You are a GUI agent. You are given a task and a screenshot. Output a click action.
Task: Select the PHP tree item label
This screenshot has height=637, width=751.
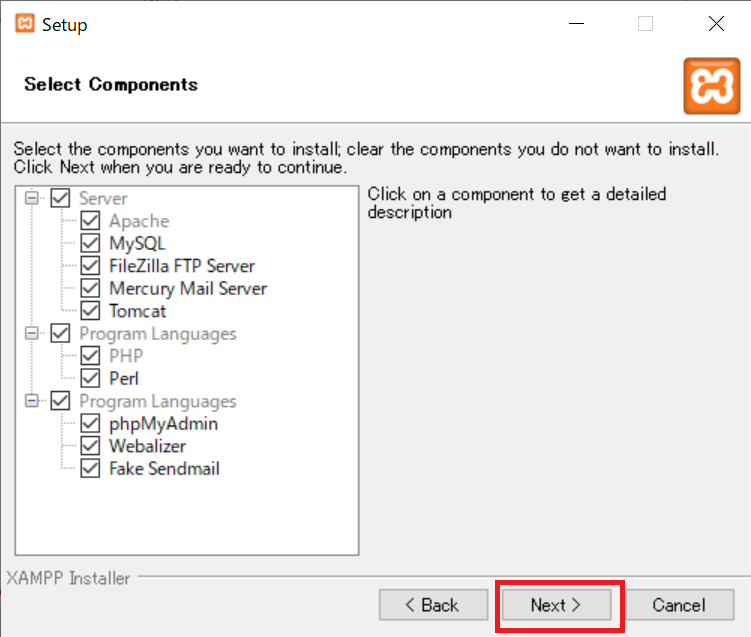(x=126, y=356)
